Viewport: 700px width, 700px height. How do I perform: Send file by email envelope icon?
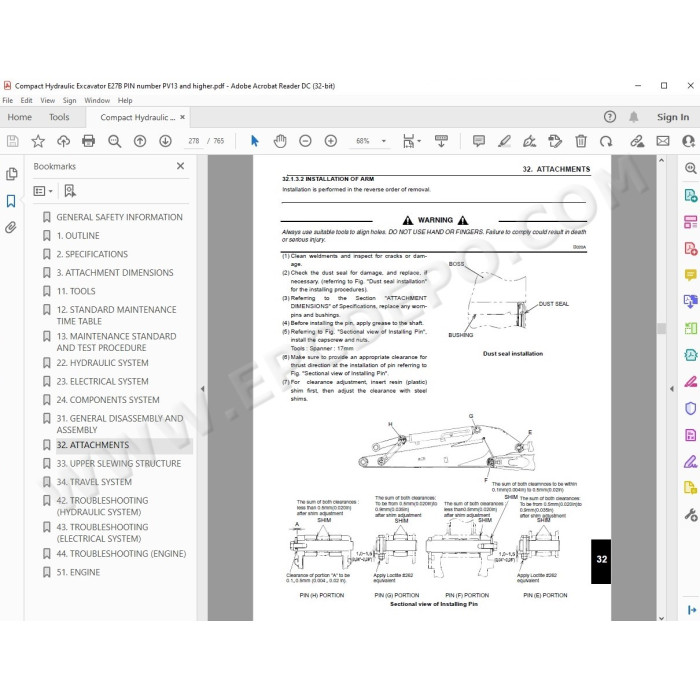[x=663, y=141]
